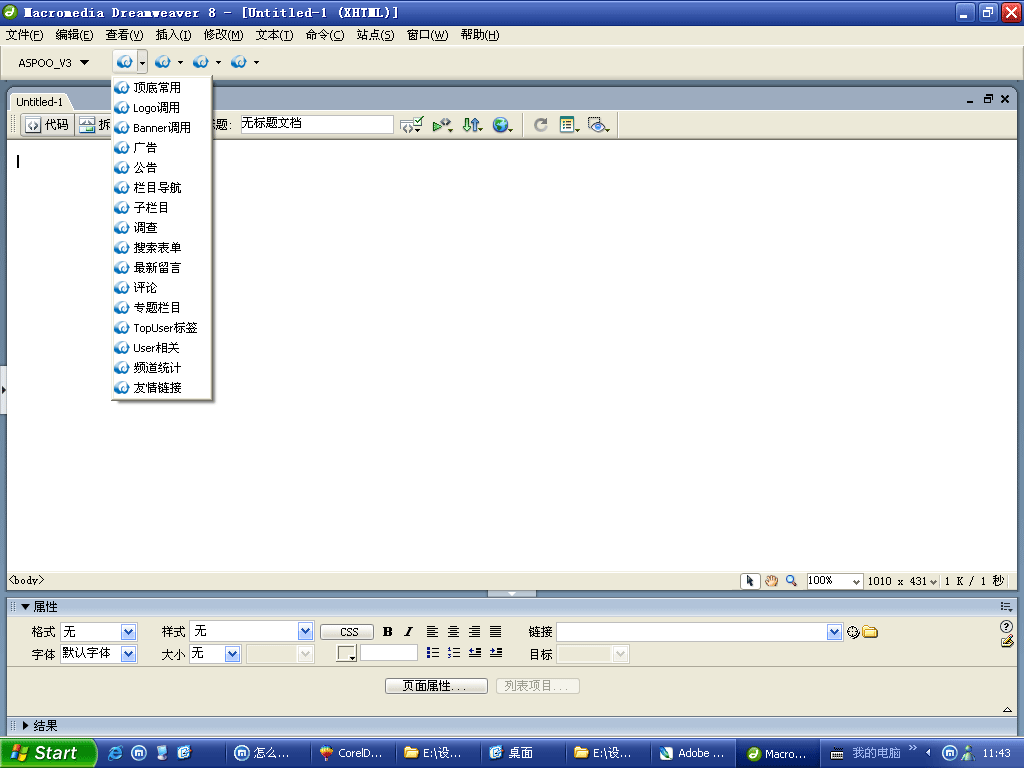Open the insert menu 插入(I)
The image size is (1024, 768).
point(173,35)
